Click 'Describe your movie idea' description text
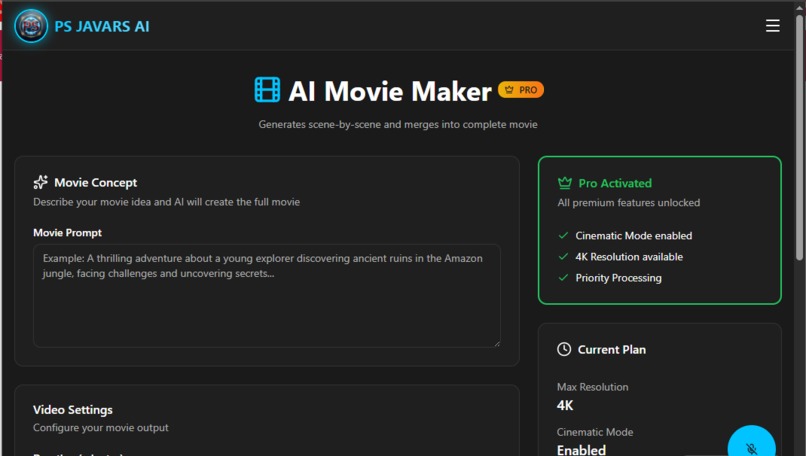Screen dimensions: 806x456 click(167, 202)
